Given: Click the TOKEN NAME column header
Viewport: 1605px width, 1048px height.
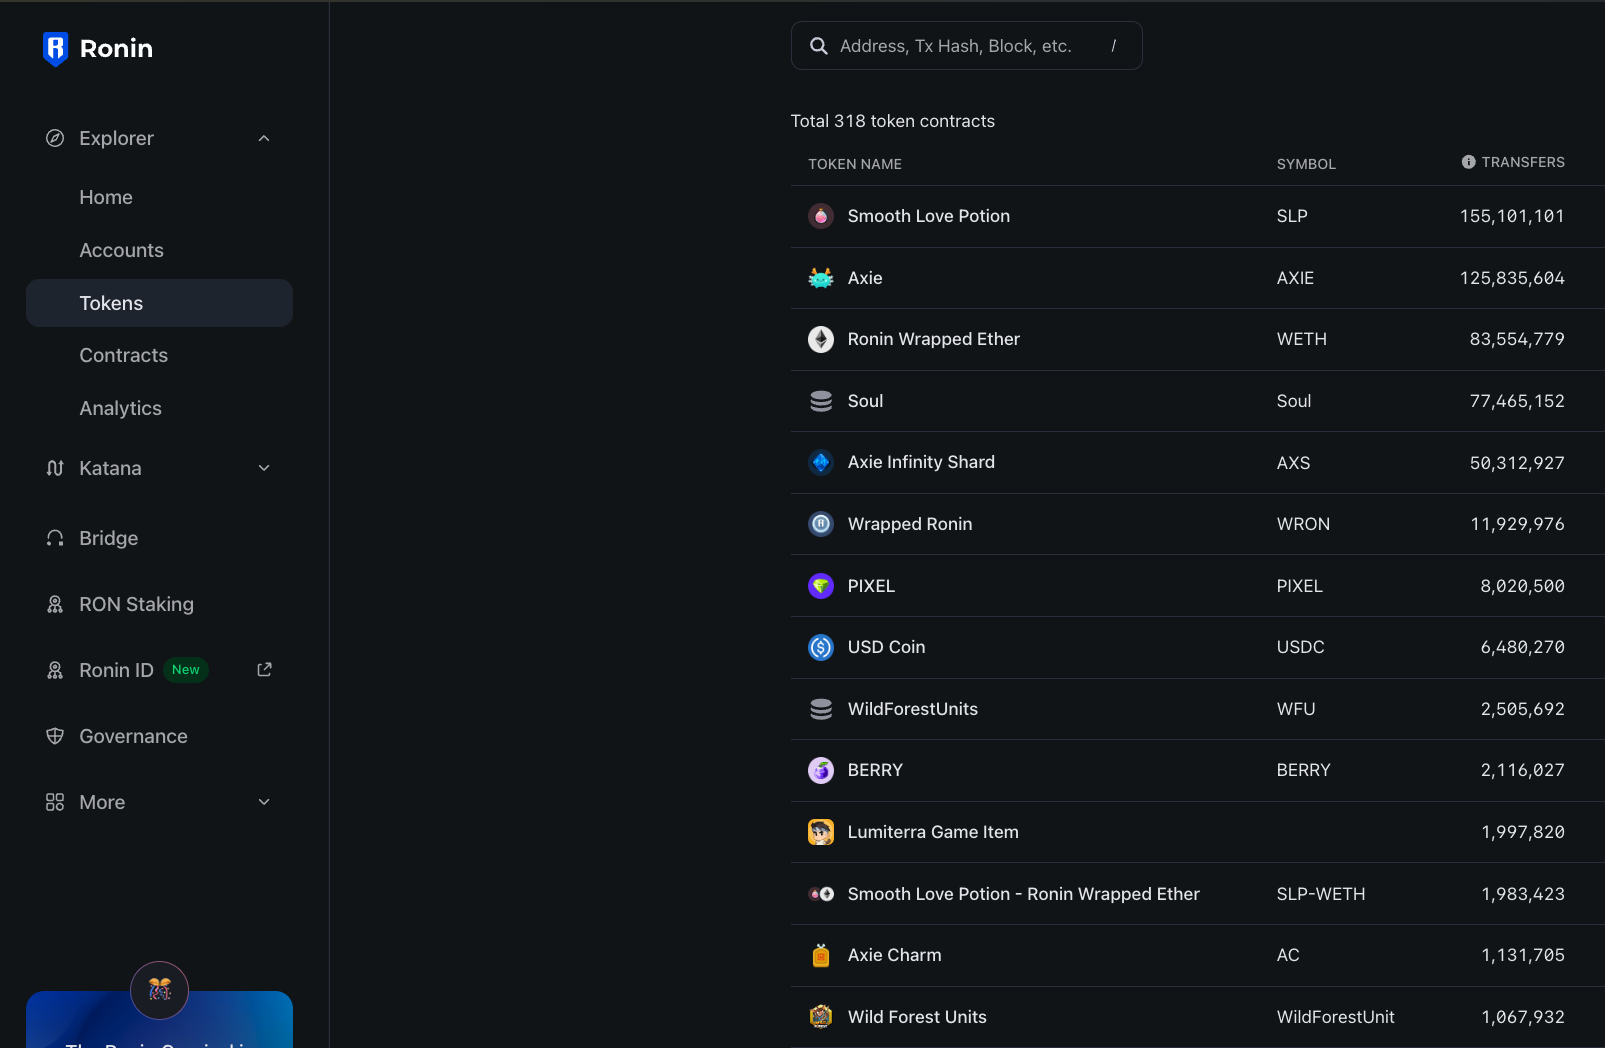Looking at the screenshot, I should [855, 164].
